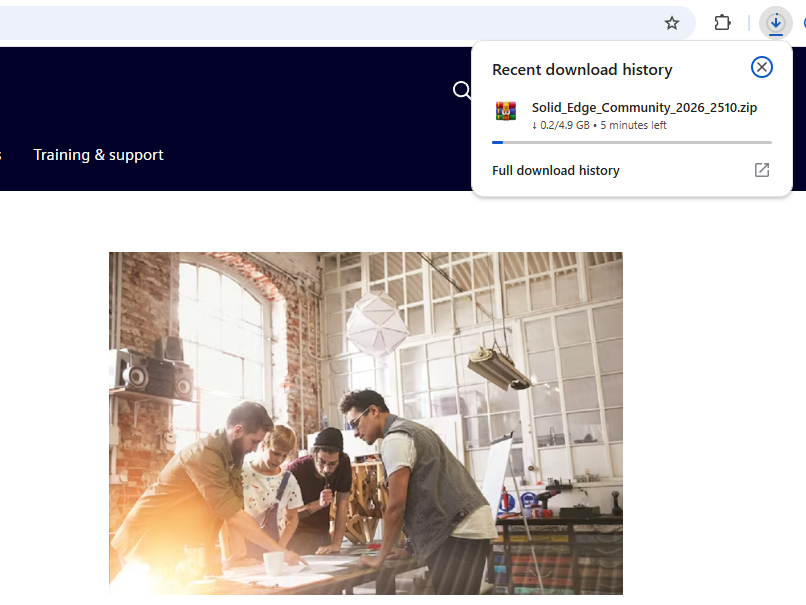Open the website search magnifier icon
The image size is (806, 605).
461,91
